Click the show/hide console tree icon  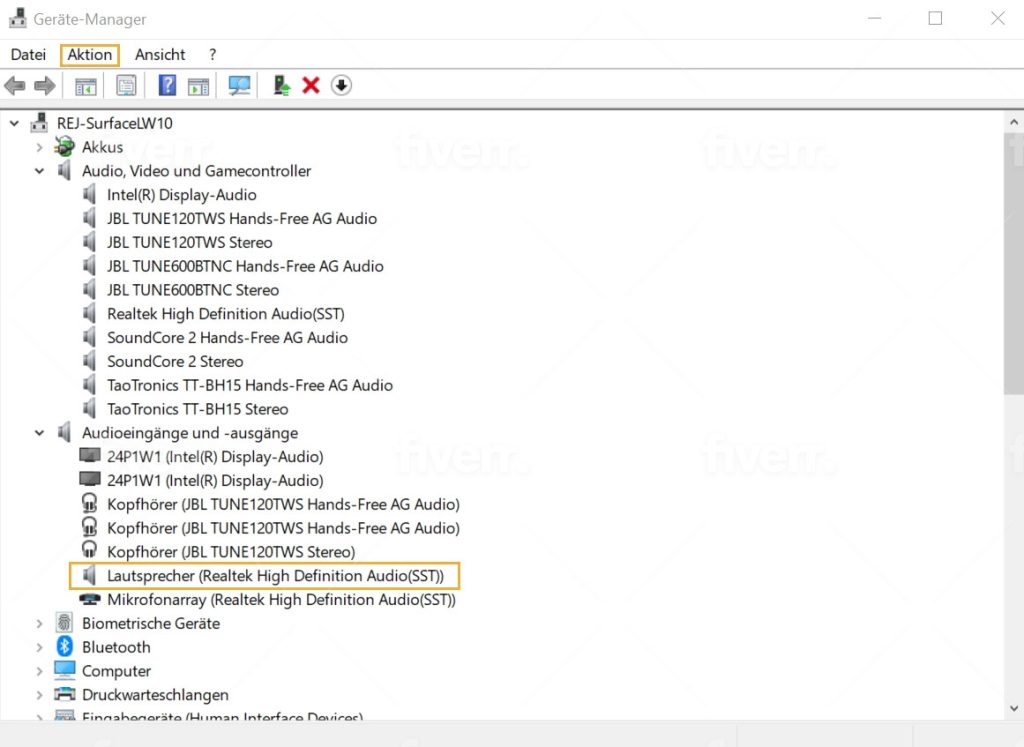coord(86,86)
